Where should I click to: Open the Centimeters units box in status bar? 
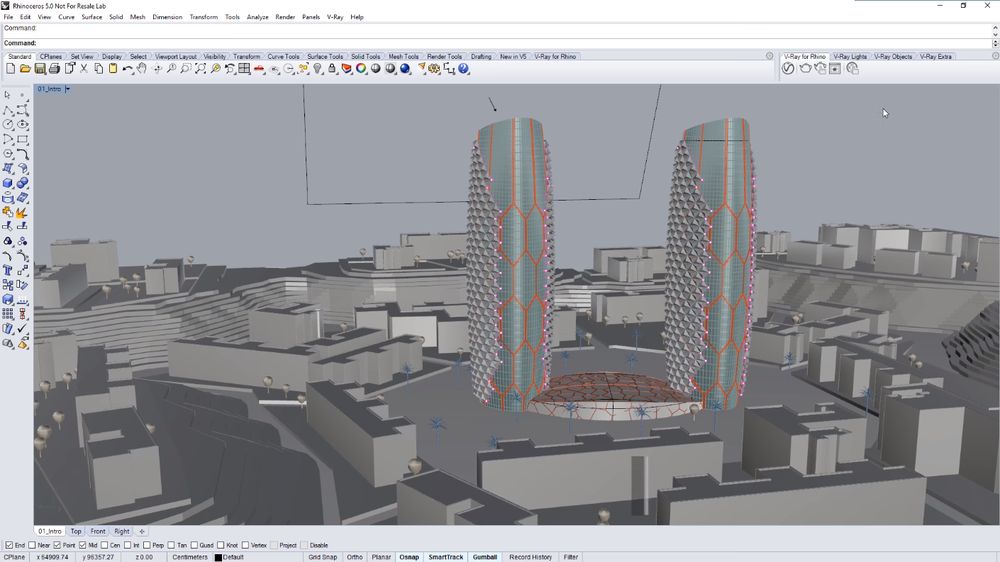[x=190, y=557]
